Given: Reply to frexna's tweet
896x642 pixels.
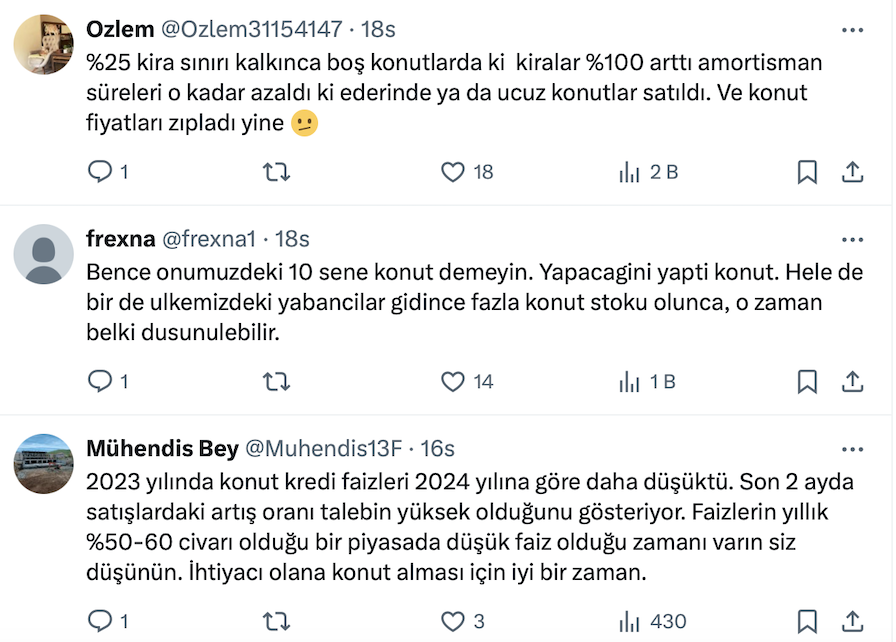Looking at the screenshot, I should pos(100,381).
